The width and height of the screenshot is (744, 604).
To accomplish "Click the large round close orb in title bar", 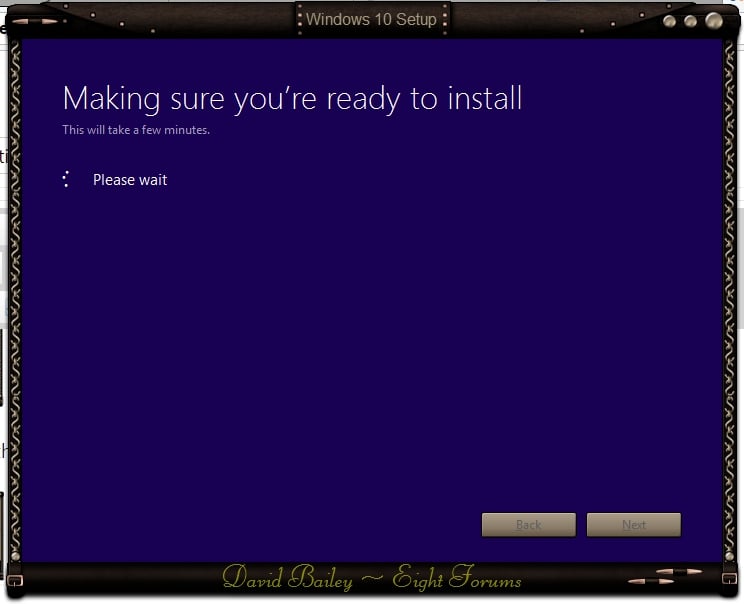I will pyautogui.click(x=714, y=21).
